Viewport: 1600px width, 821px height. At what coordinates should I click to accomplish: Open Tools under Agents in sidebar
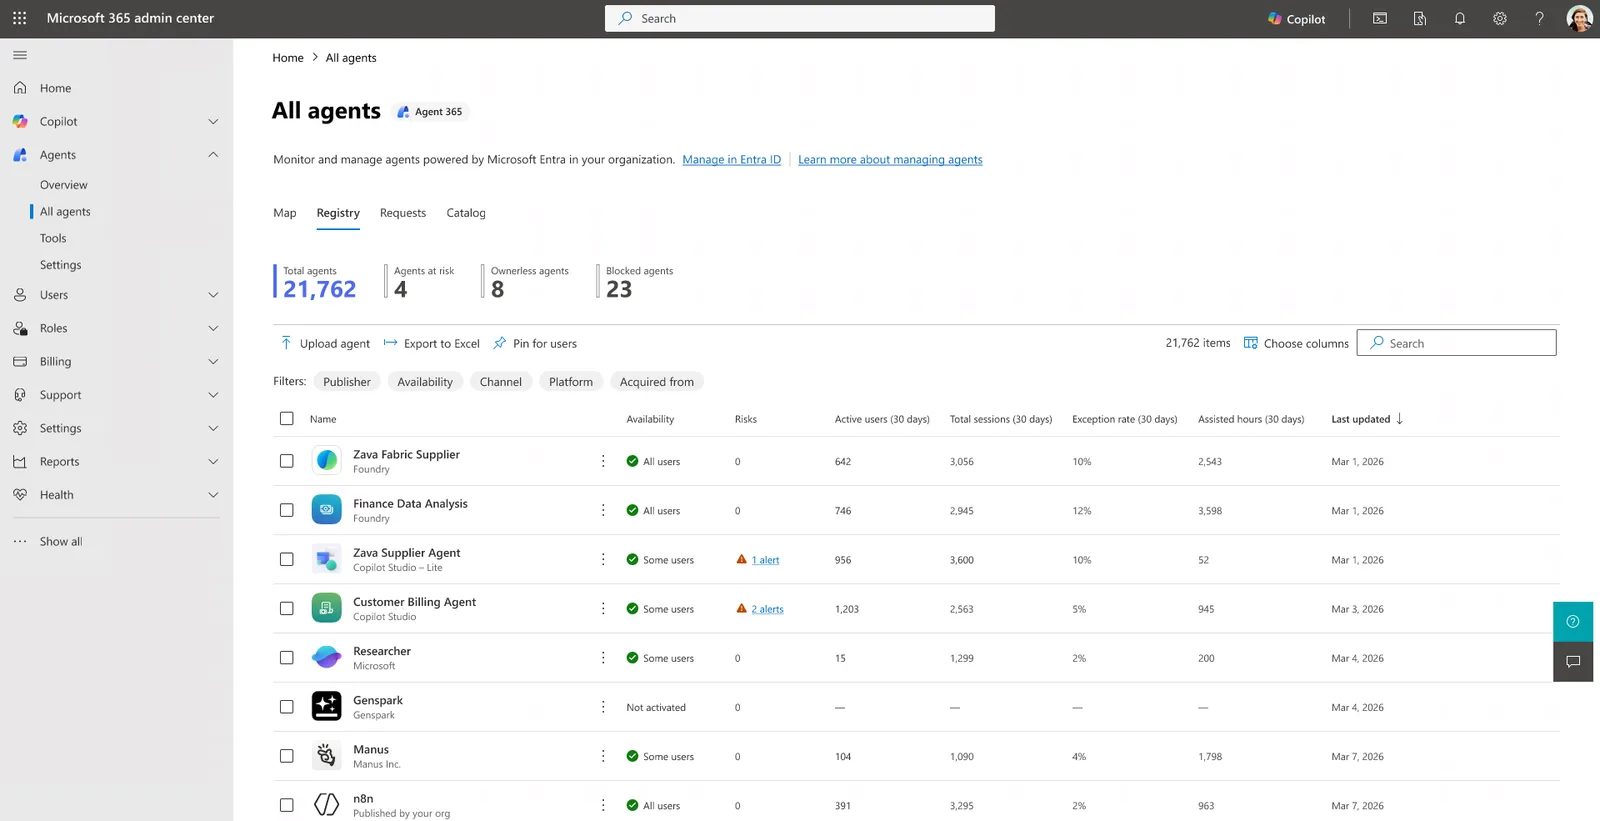53,238
